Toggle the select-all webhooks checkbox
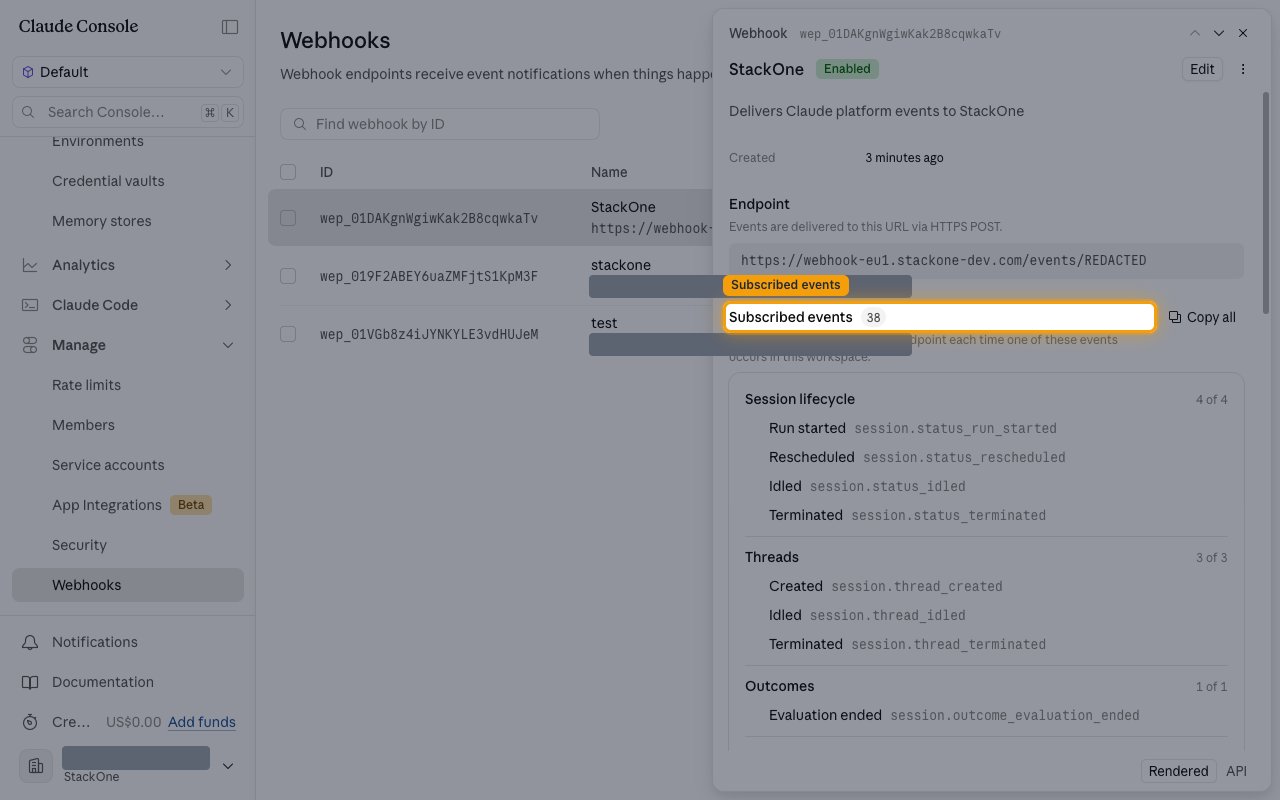 coord(288,172)
